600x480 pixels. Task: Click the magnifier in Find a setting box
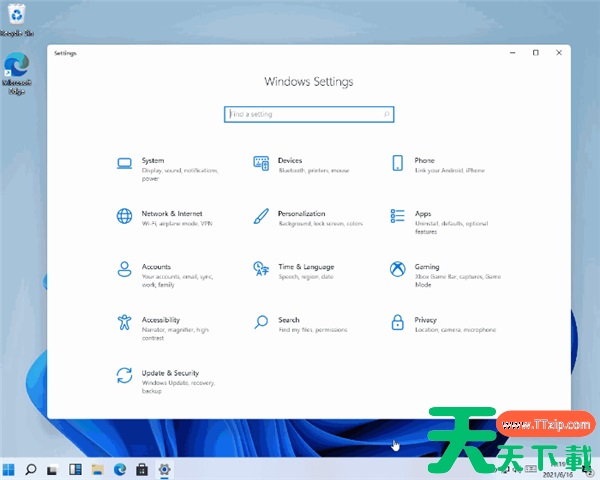(x=386, y=114)
